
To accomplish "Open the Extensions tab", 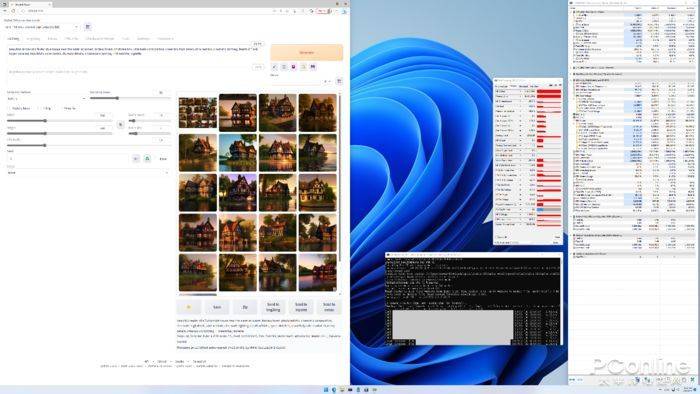I will click(165, 39).
